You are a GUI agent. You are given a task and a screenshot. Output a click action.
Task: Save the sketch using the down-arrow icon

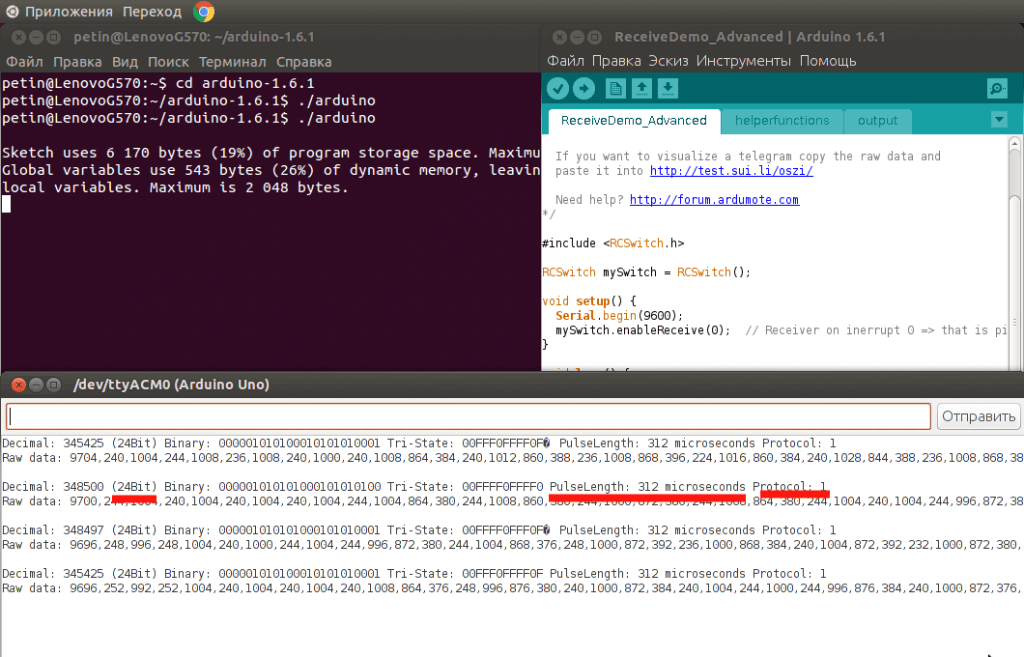pos(668,89)
